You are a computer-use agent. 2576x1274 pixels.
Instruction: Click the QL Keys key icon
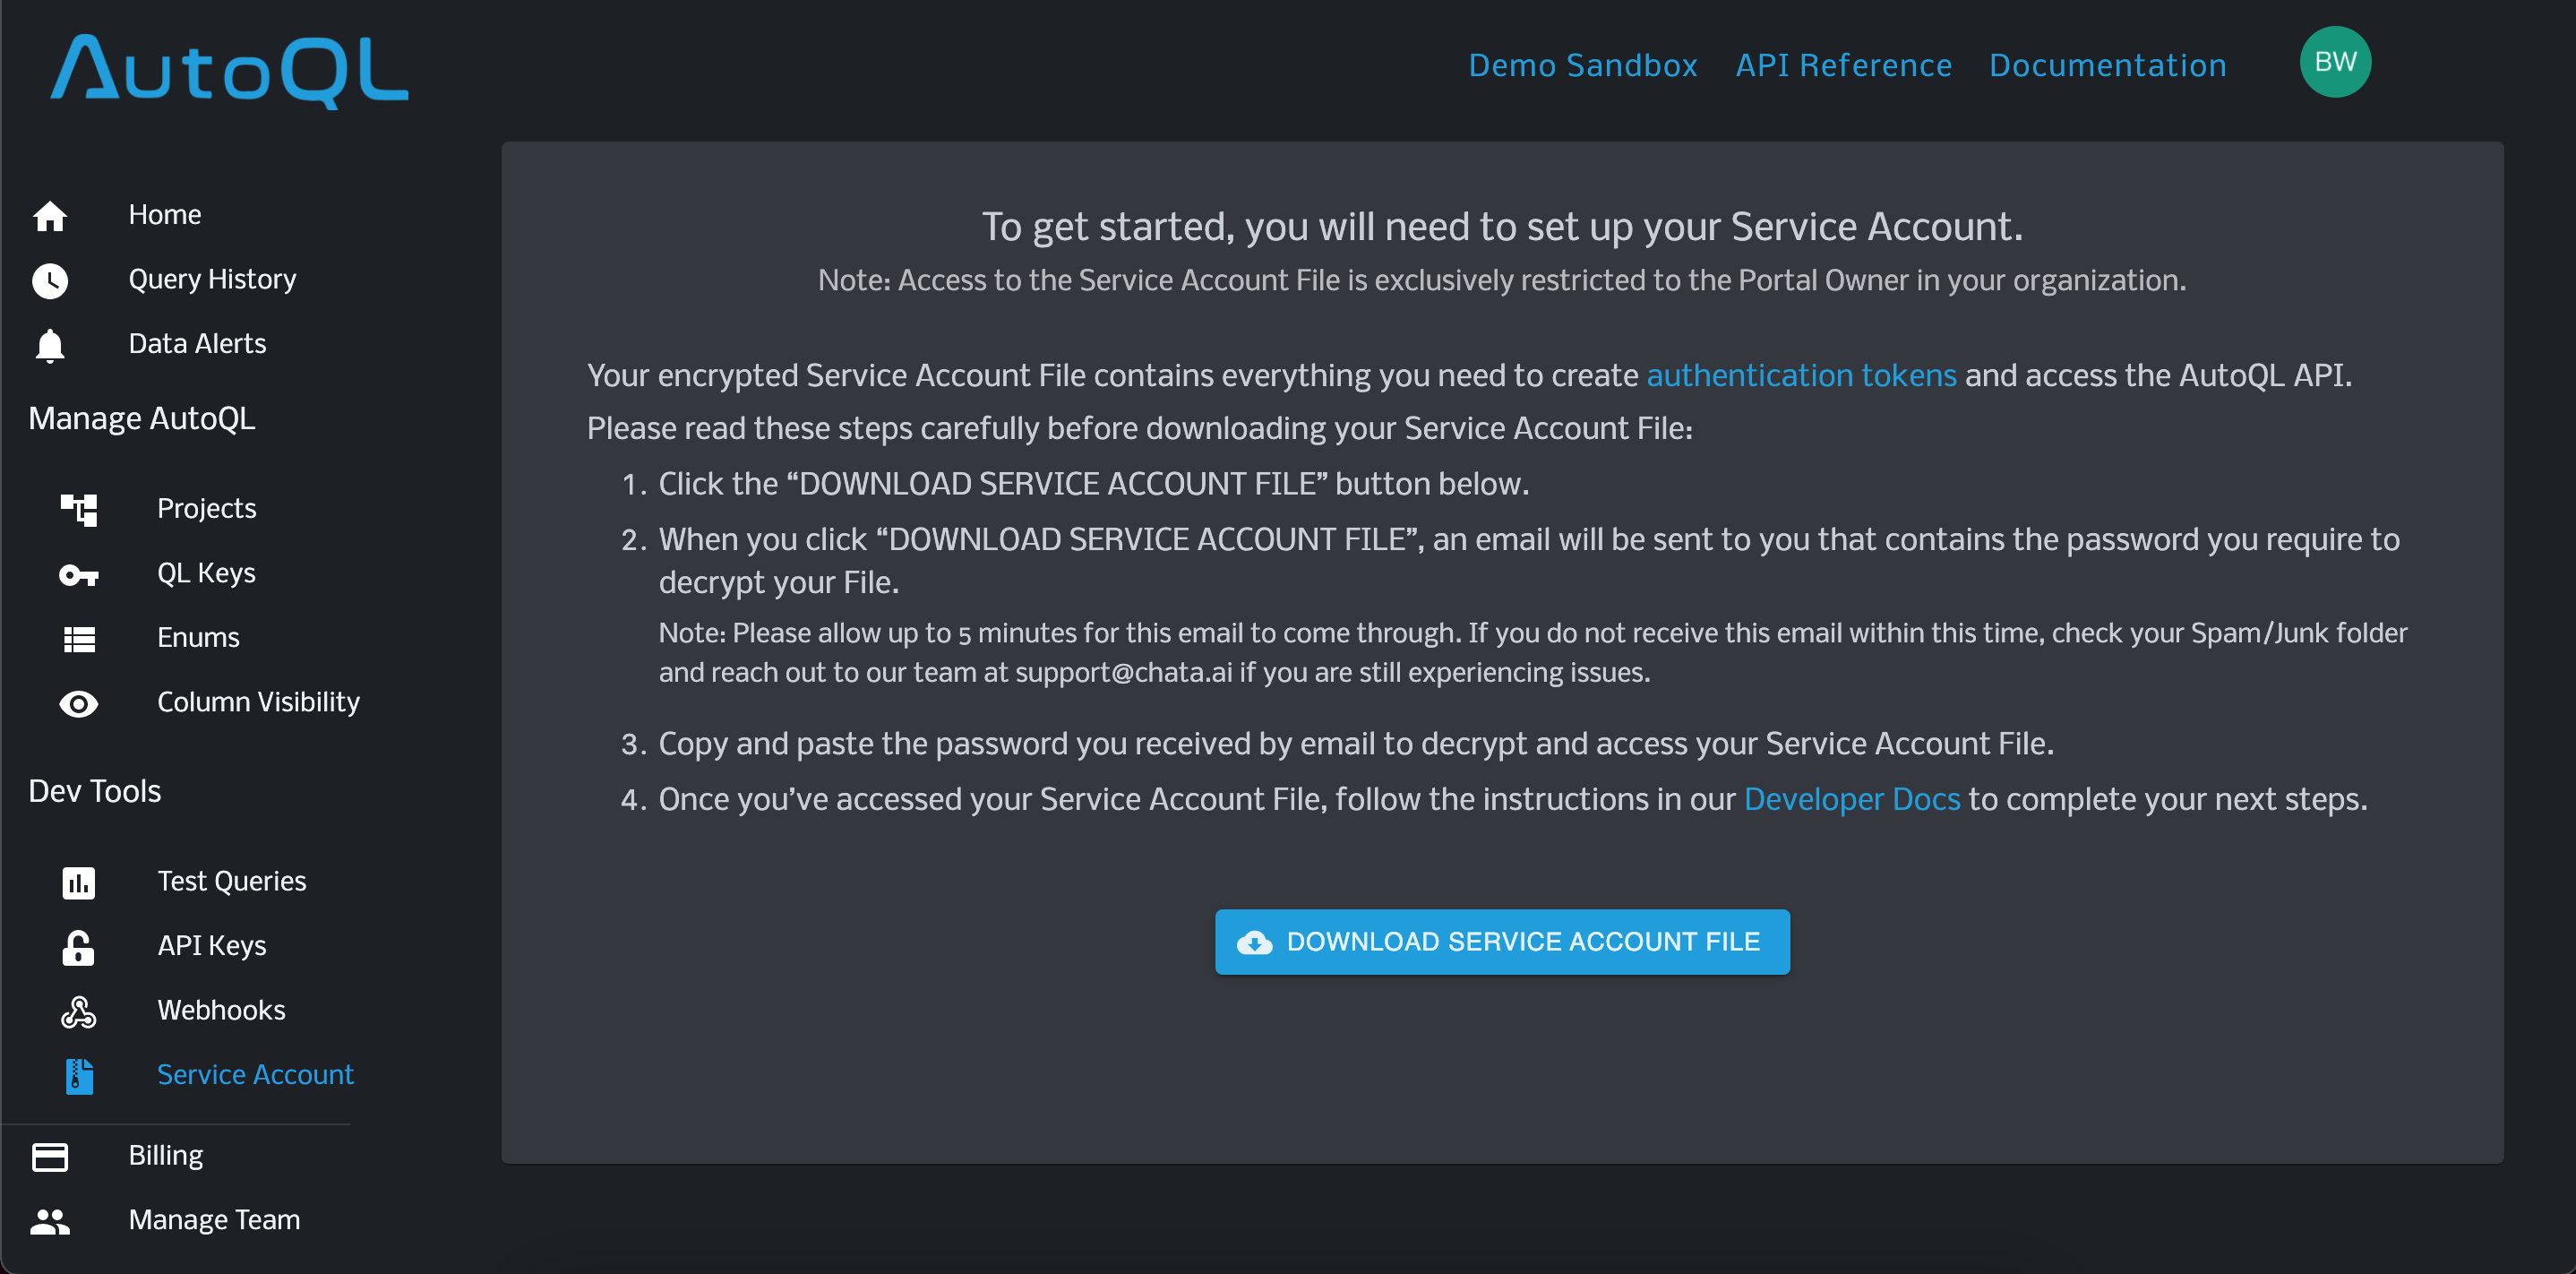pos(79,574)
